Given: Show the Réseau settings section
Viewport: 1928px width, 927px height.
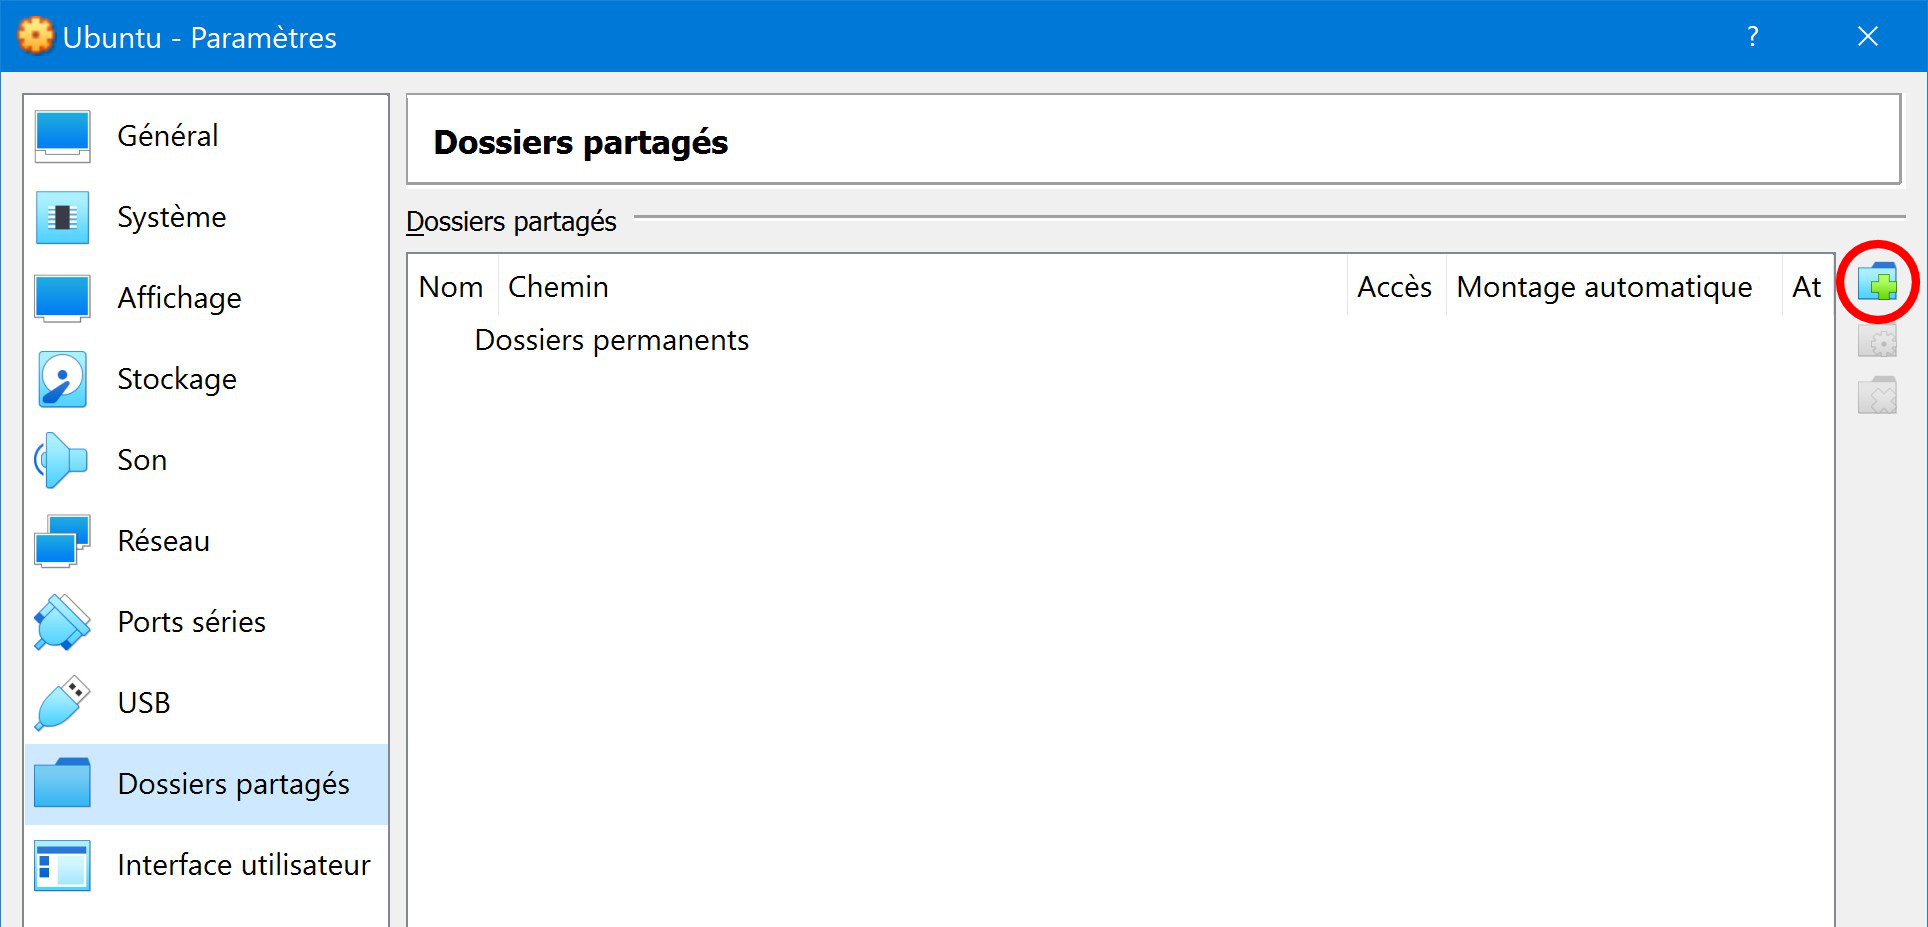Looking at the screenshot, I should (207, 541).
